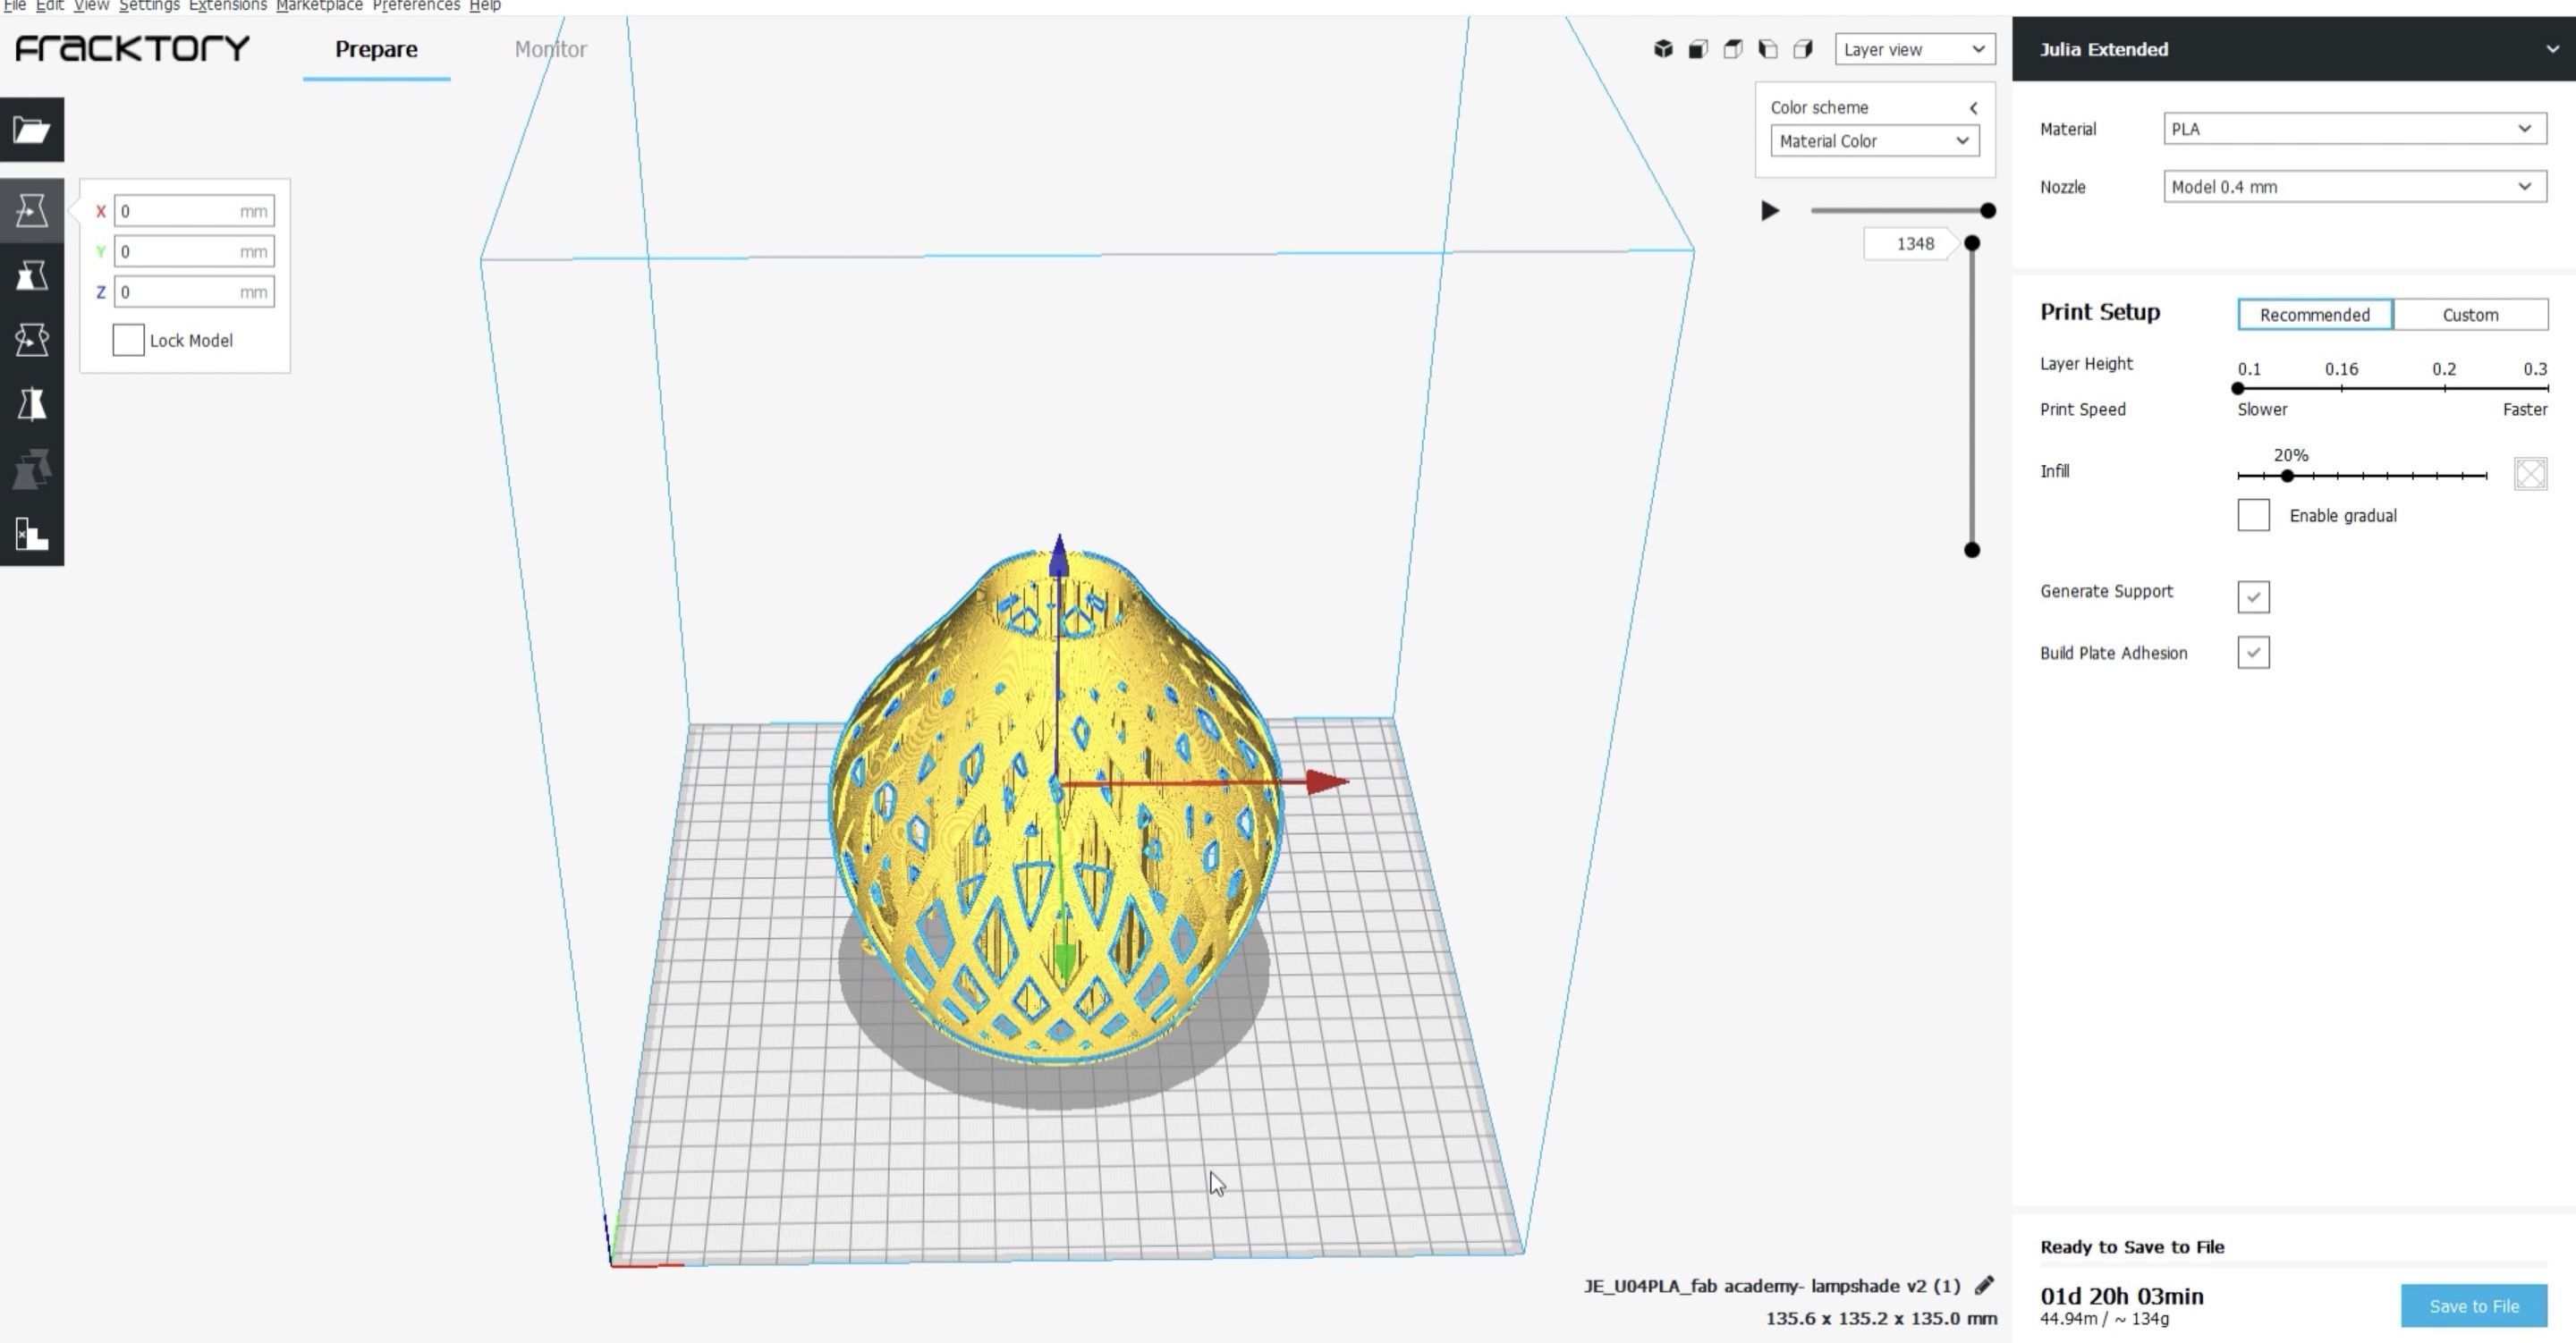Switch to 3D perspective camera view icon
The image size is (2576, 1343).
pos(1663,48)
